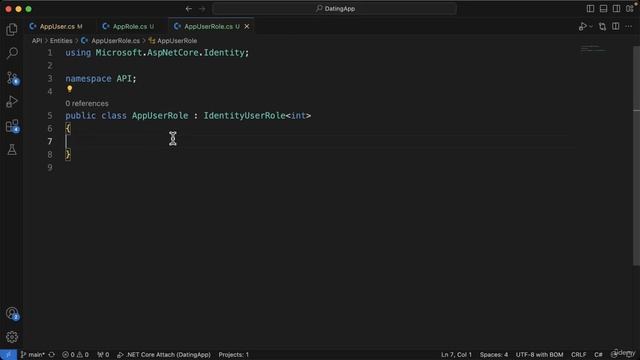Screen dimensions: 640x360
Task: Click Projects: 1 in the status bar
Action: pyautogui.click(x=233, y=355)
